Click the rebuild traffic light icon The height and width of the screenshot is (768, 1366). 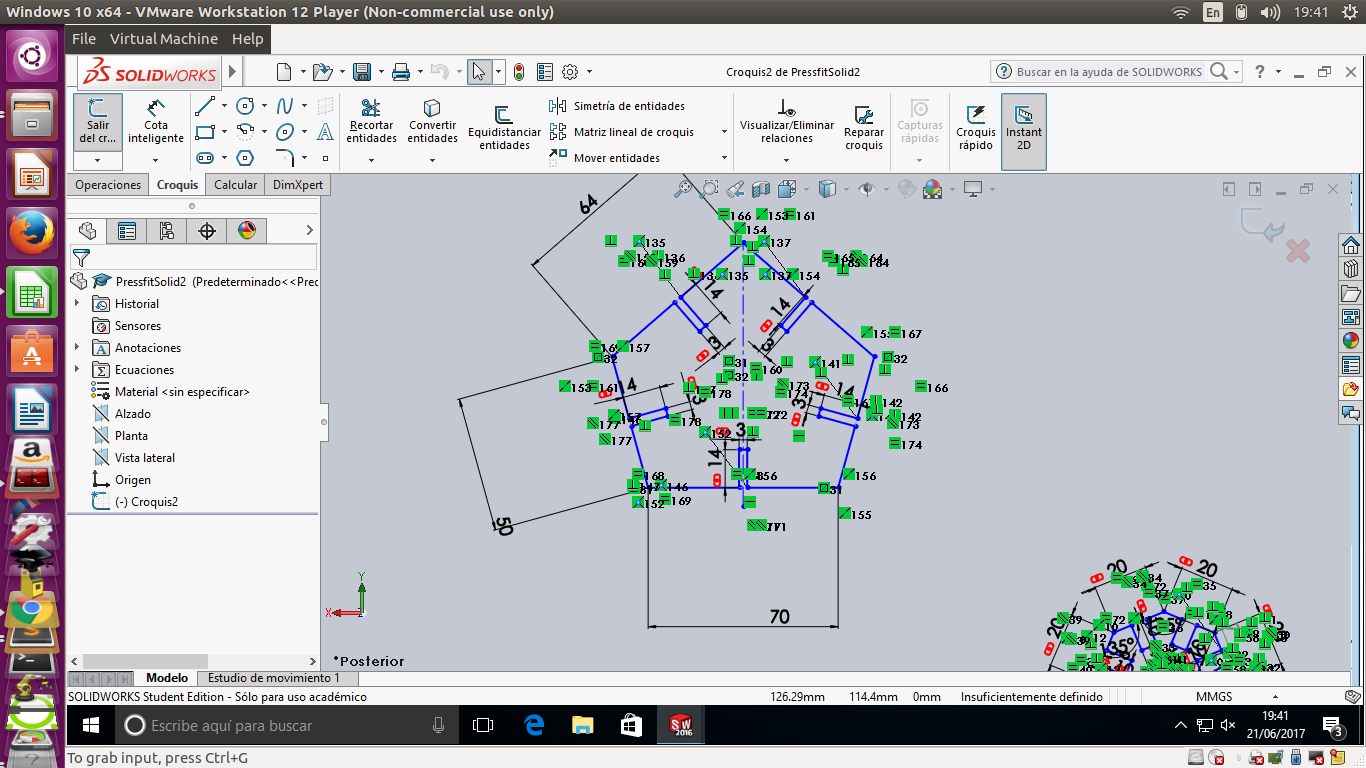[x=519, y=72]
